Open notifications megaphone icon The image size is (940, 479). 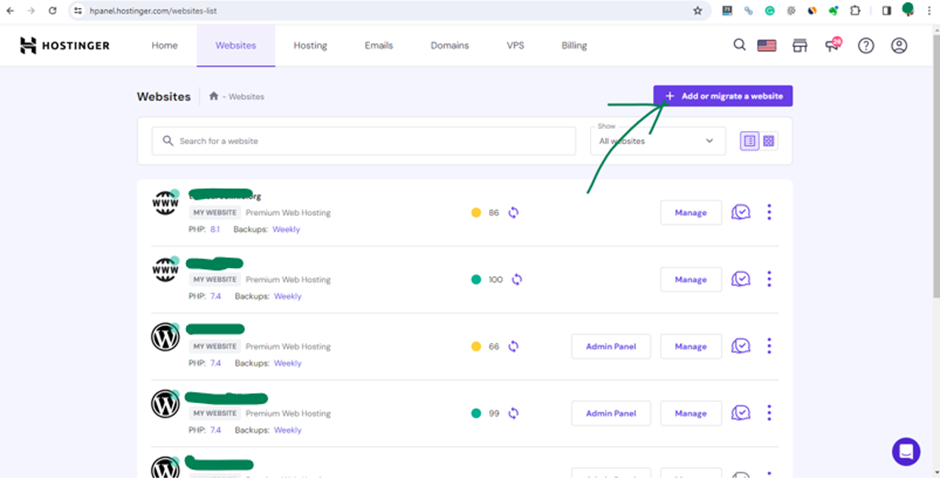point(833,45)
